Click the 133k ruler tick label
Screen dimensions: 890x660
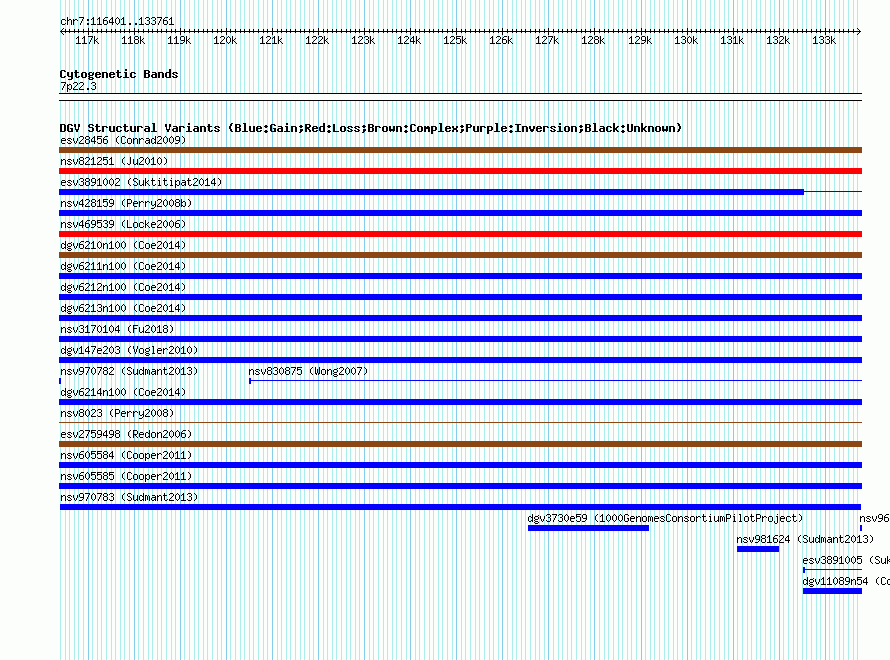coord(824,40)
